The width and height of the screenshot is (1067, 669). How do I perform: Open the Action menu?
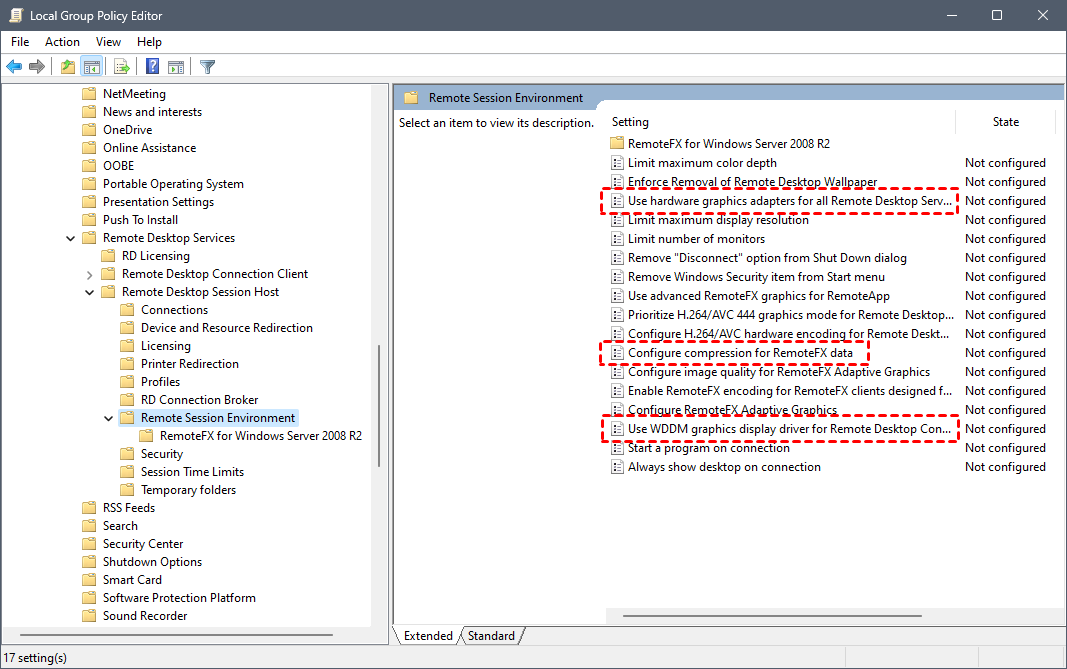point(62,42)
